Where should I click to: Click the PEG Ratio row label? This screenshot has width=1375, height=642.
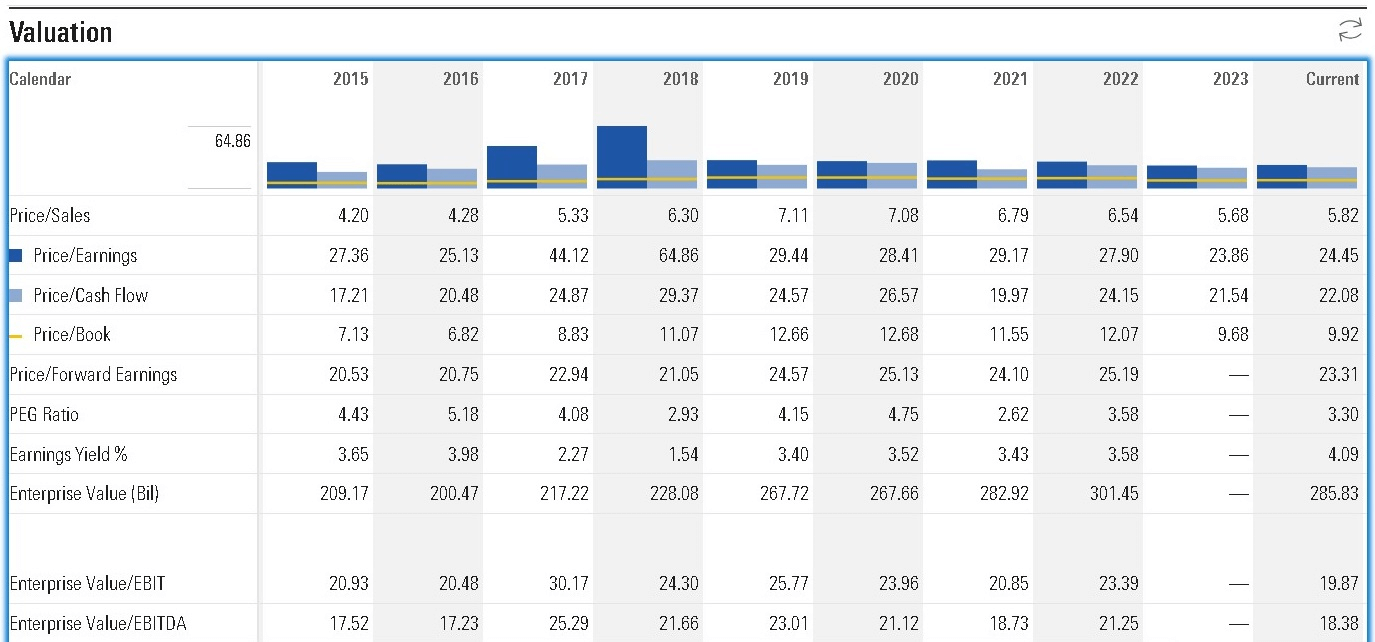pyautogui.click(x=43, y=415)
